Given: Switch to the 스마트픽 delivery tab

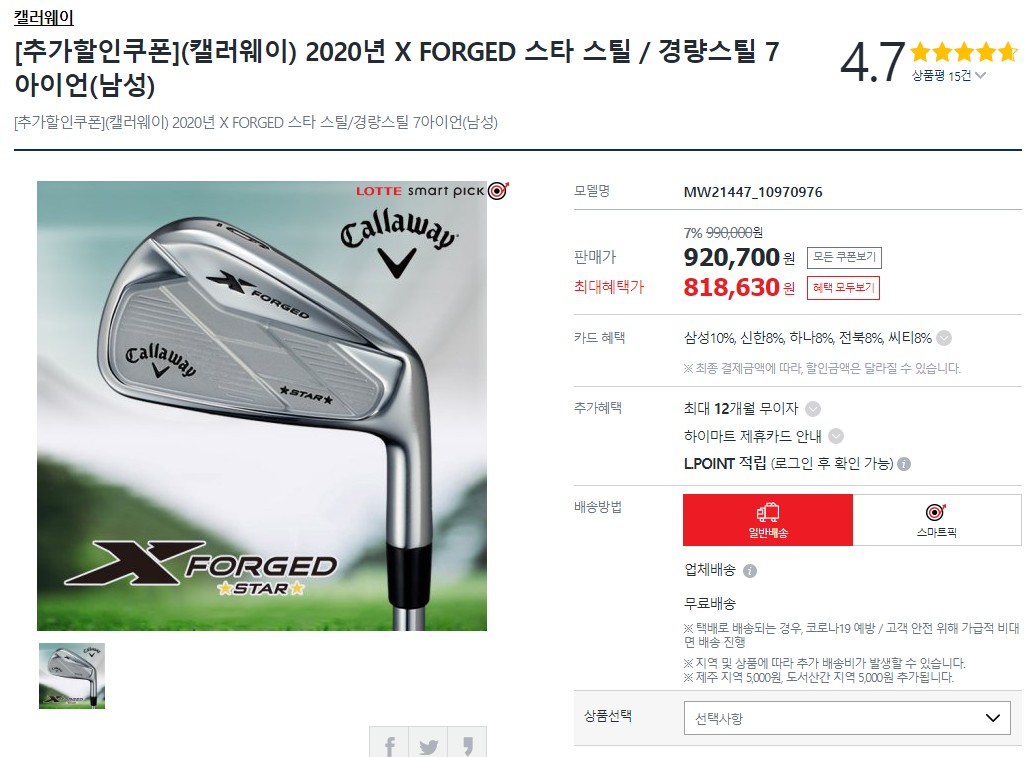Looking at the screenshot, I should (x=937, y=520).
